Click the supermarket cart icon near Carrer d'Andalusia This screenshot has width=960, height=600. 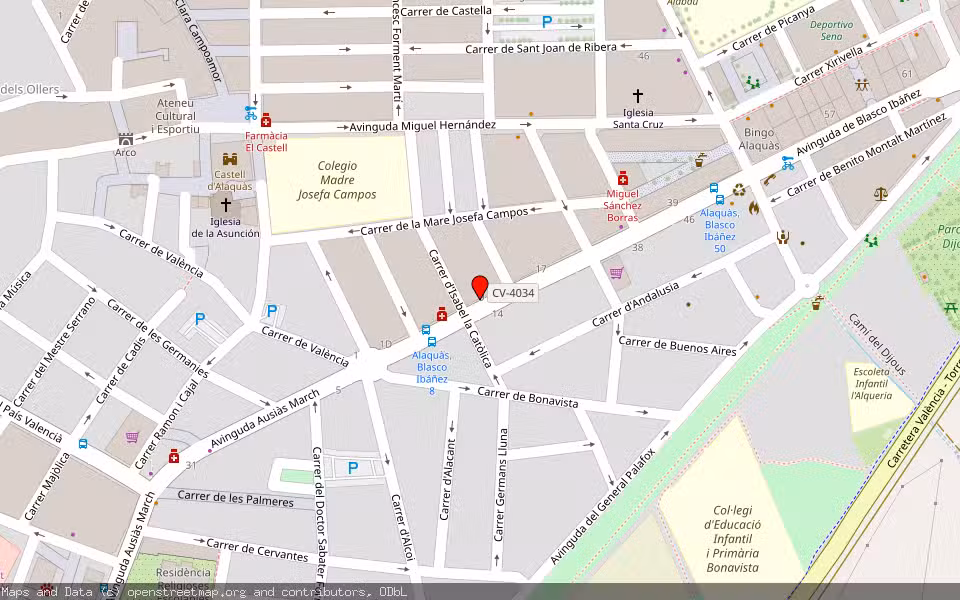coord(617,272)
